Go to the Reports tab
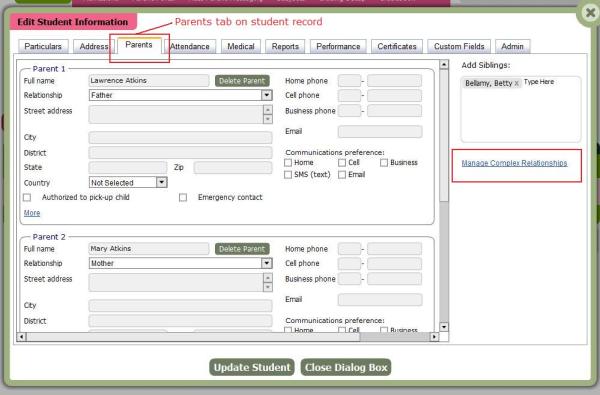Screen dimensions: 600x395 click(x=285, y=46)
